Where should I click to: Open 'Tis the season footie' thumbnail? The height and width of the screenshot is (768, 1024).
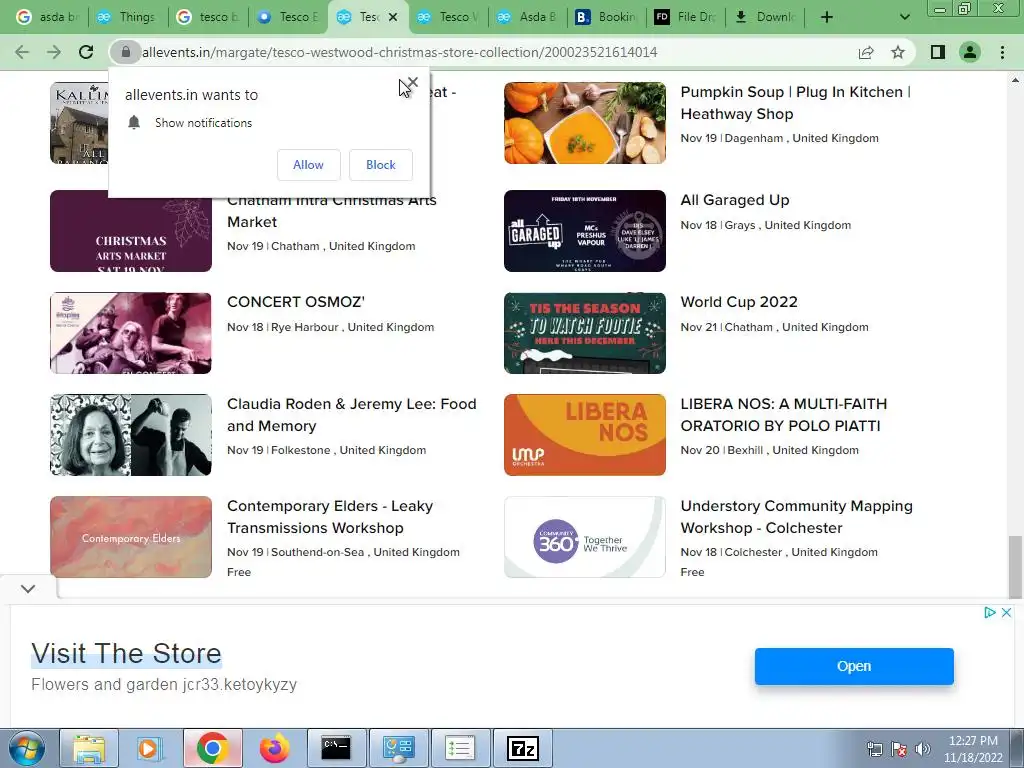(x=584, y=333)
